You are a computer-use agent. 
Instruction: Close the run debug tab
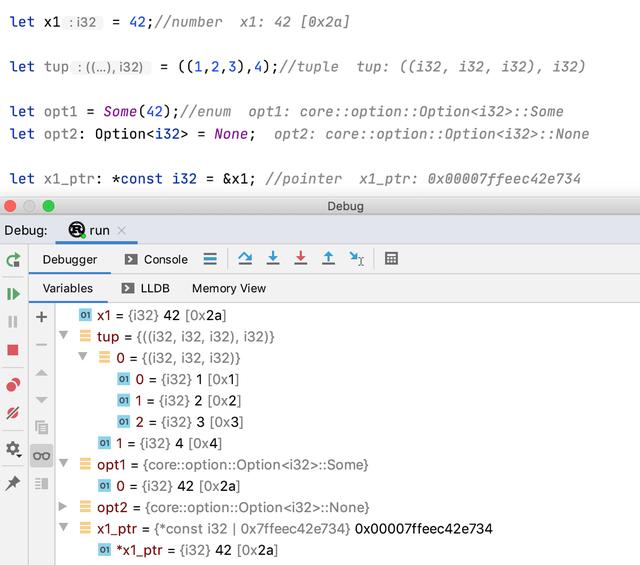pyautogui.click(x=122, y=230)
